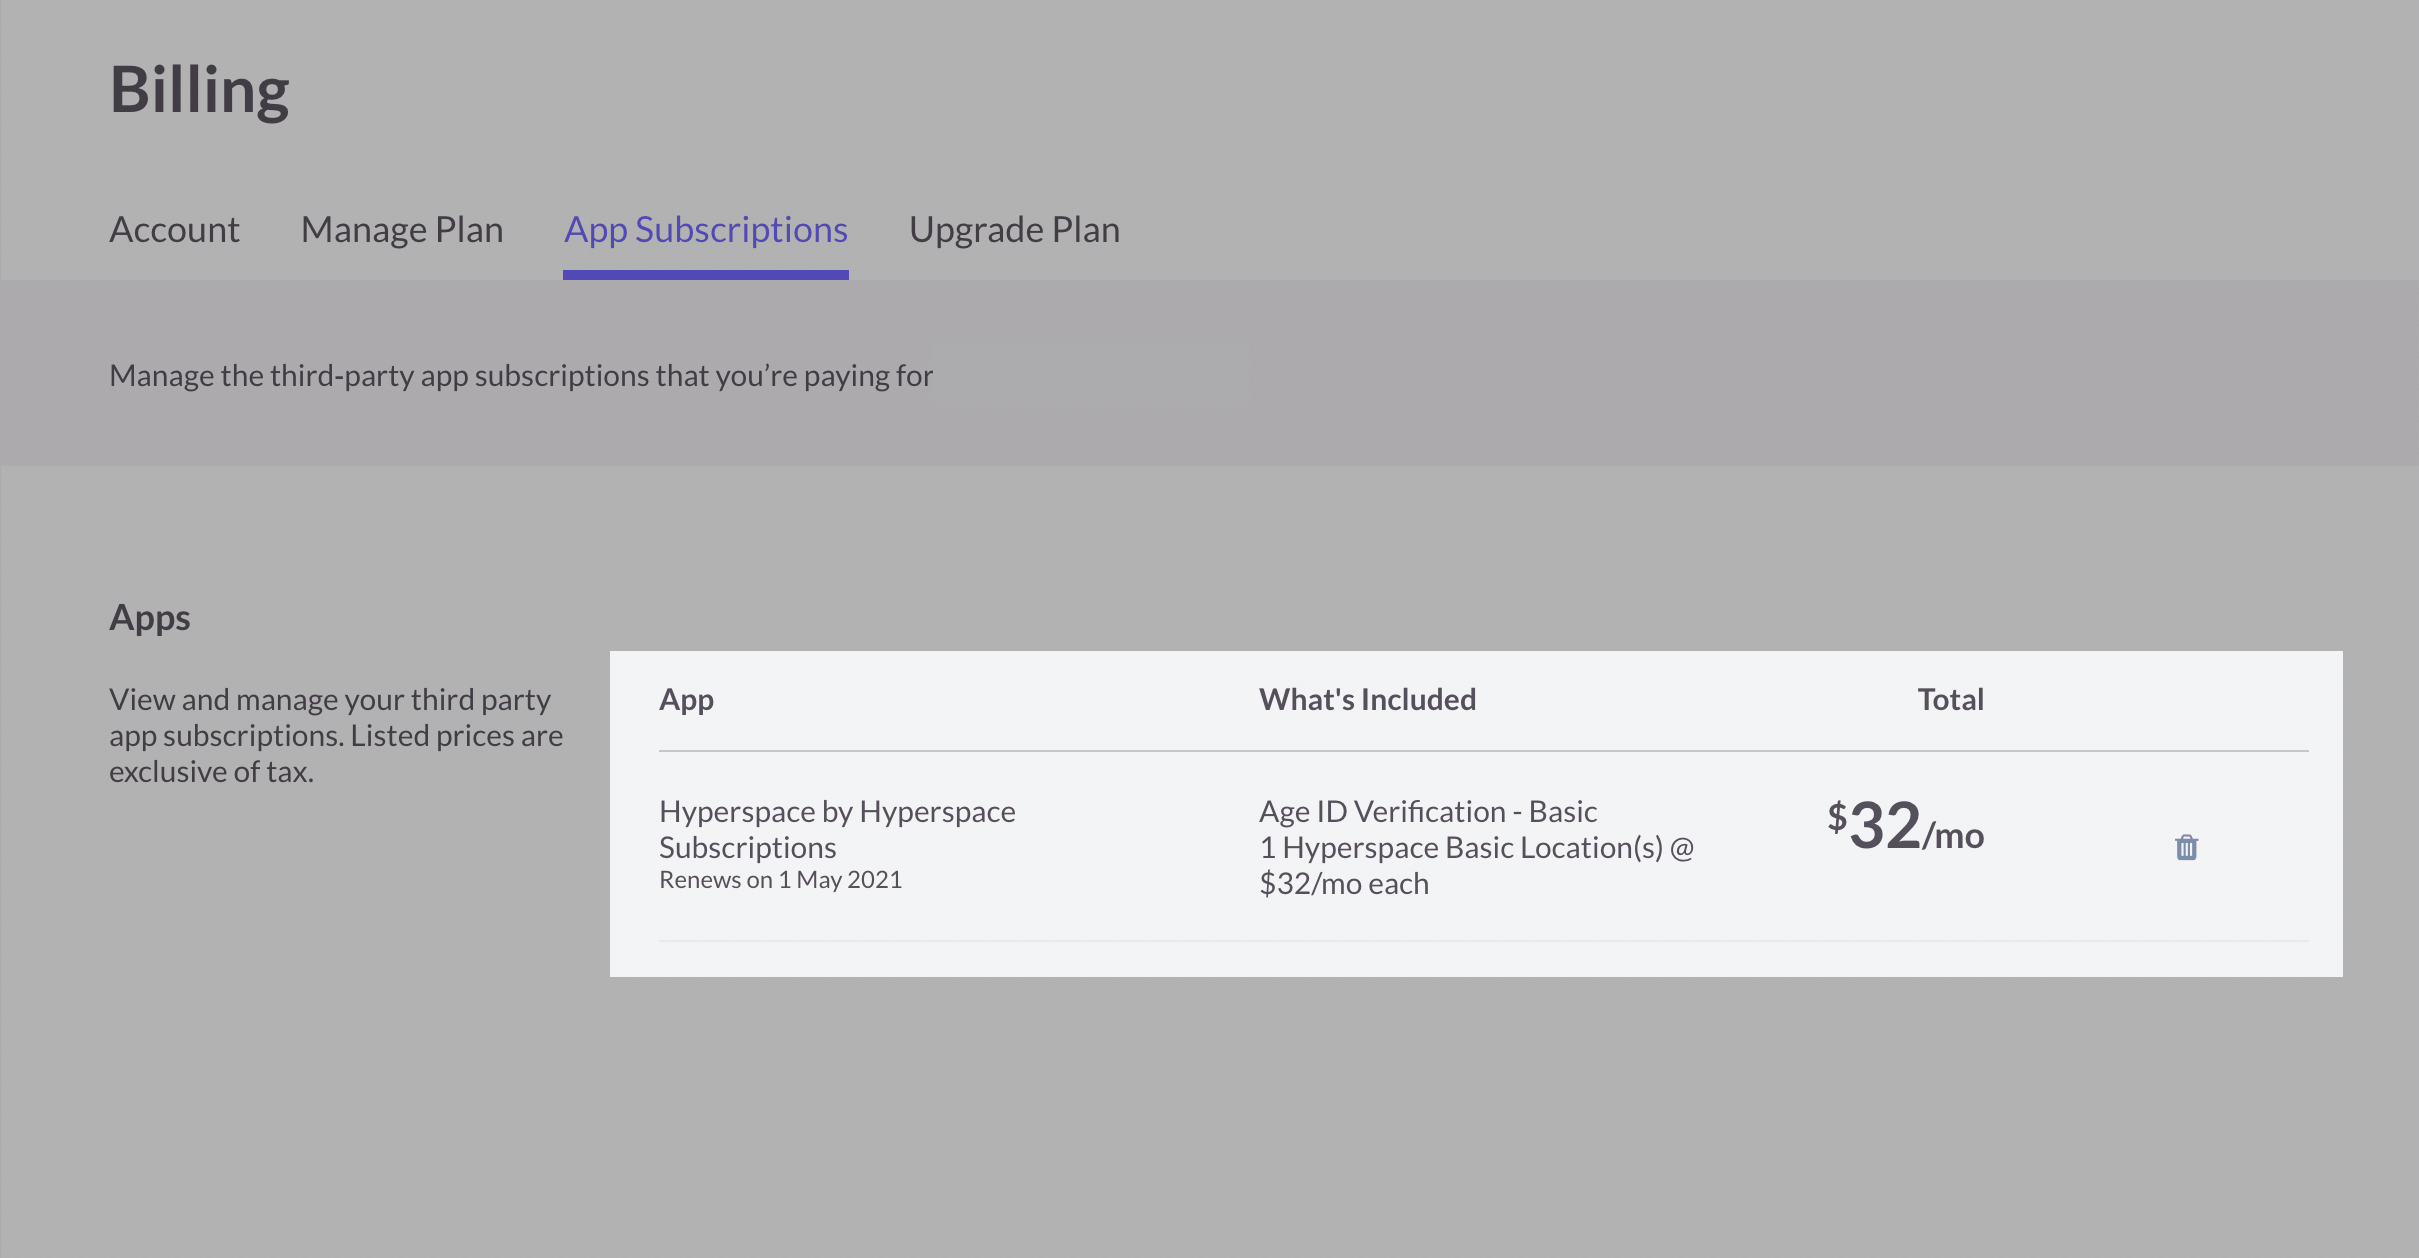
Task: Go to the Upgrade Plan tab
Action: click(1014, 230)
